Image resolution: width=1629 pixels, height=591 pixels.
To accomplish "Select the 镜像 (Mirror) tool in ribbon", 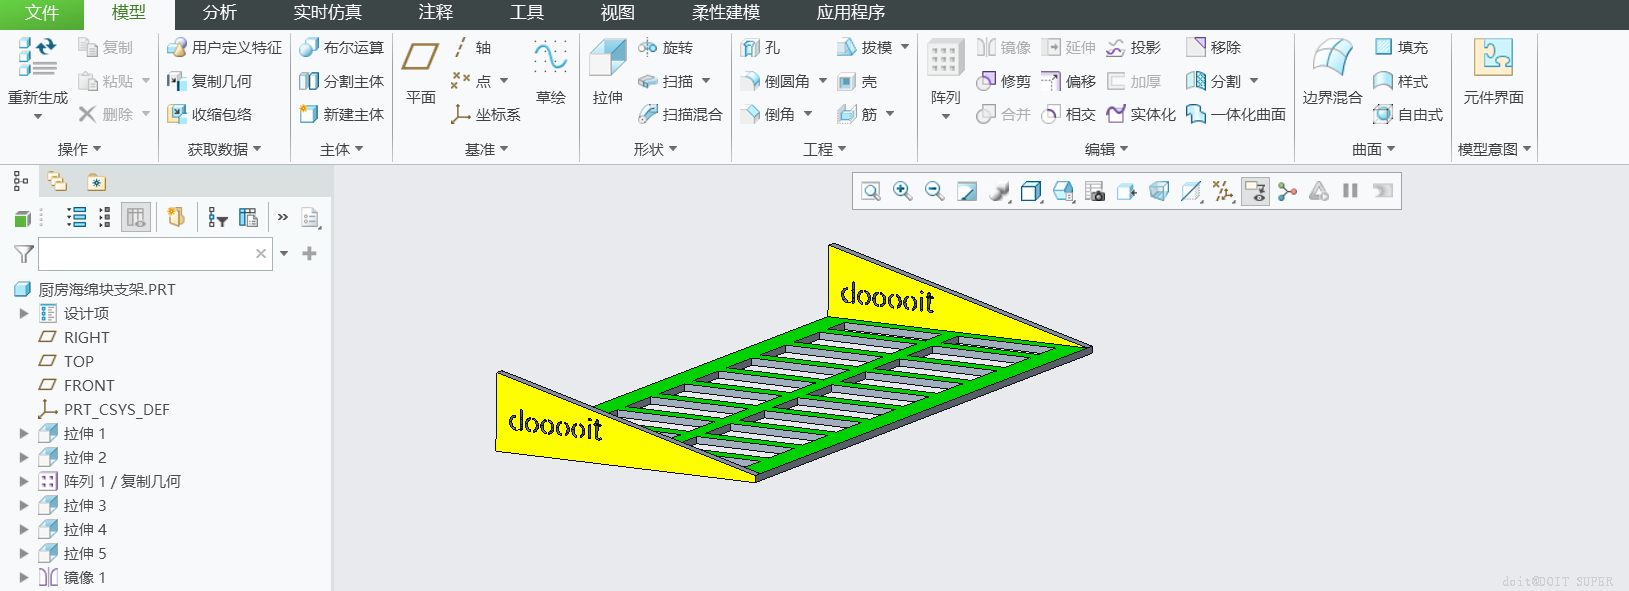I will tap(1003, 47).
